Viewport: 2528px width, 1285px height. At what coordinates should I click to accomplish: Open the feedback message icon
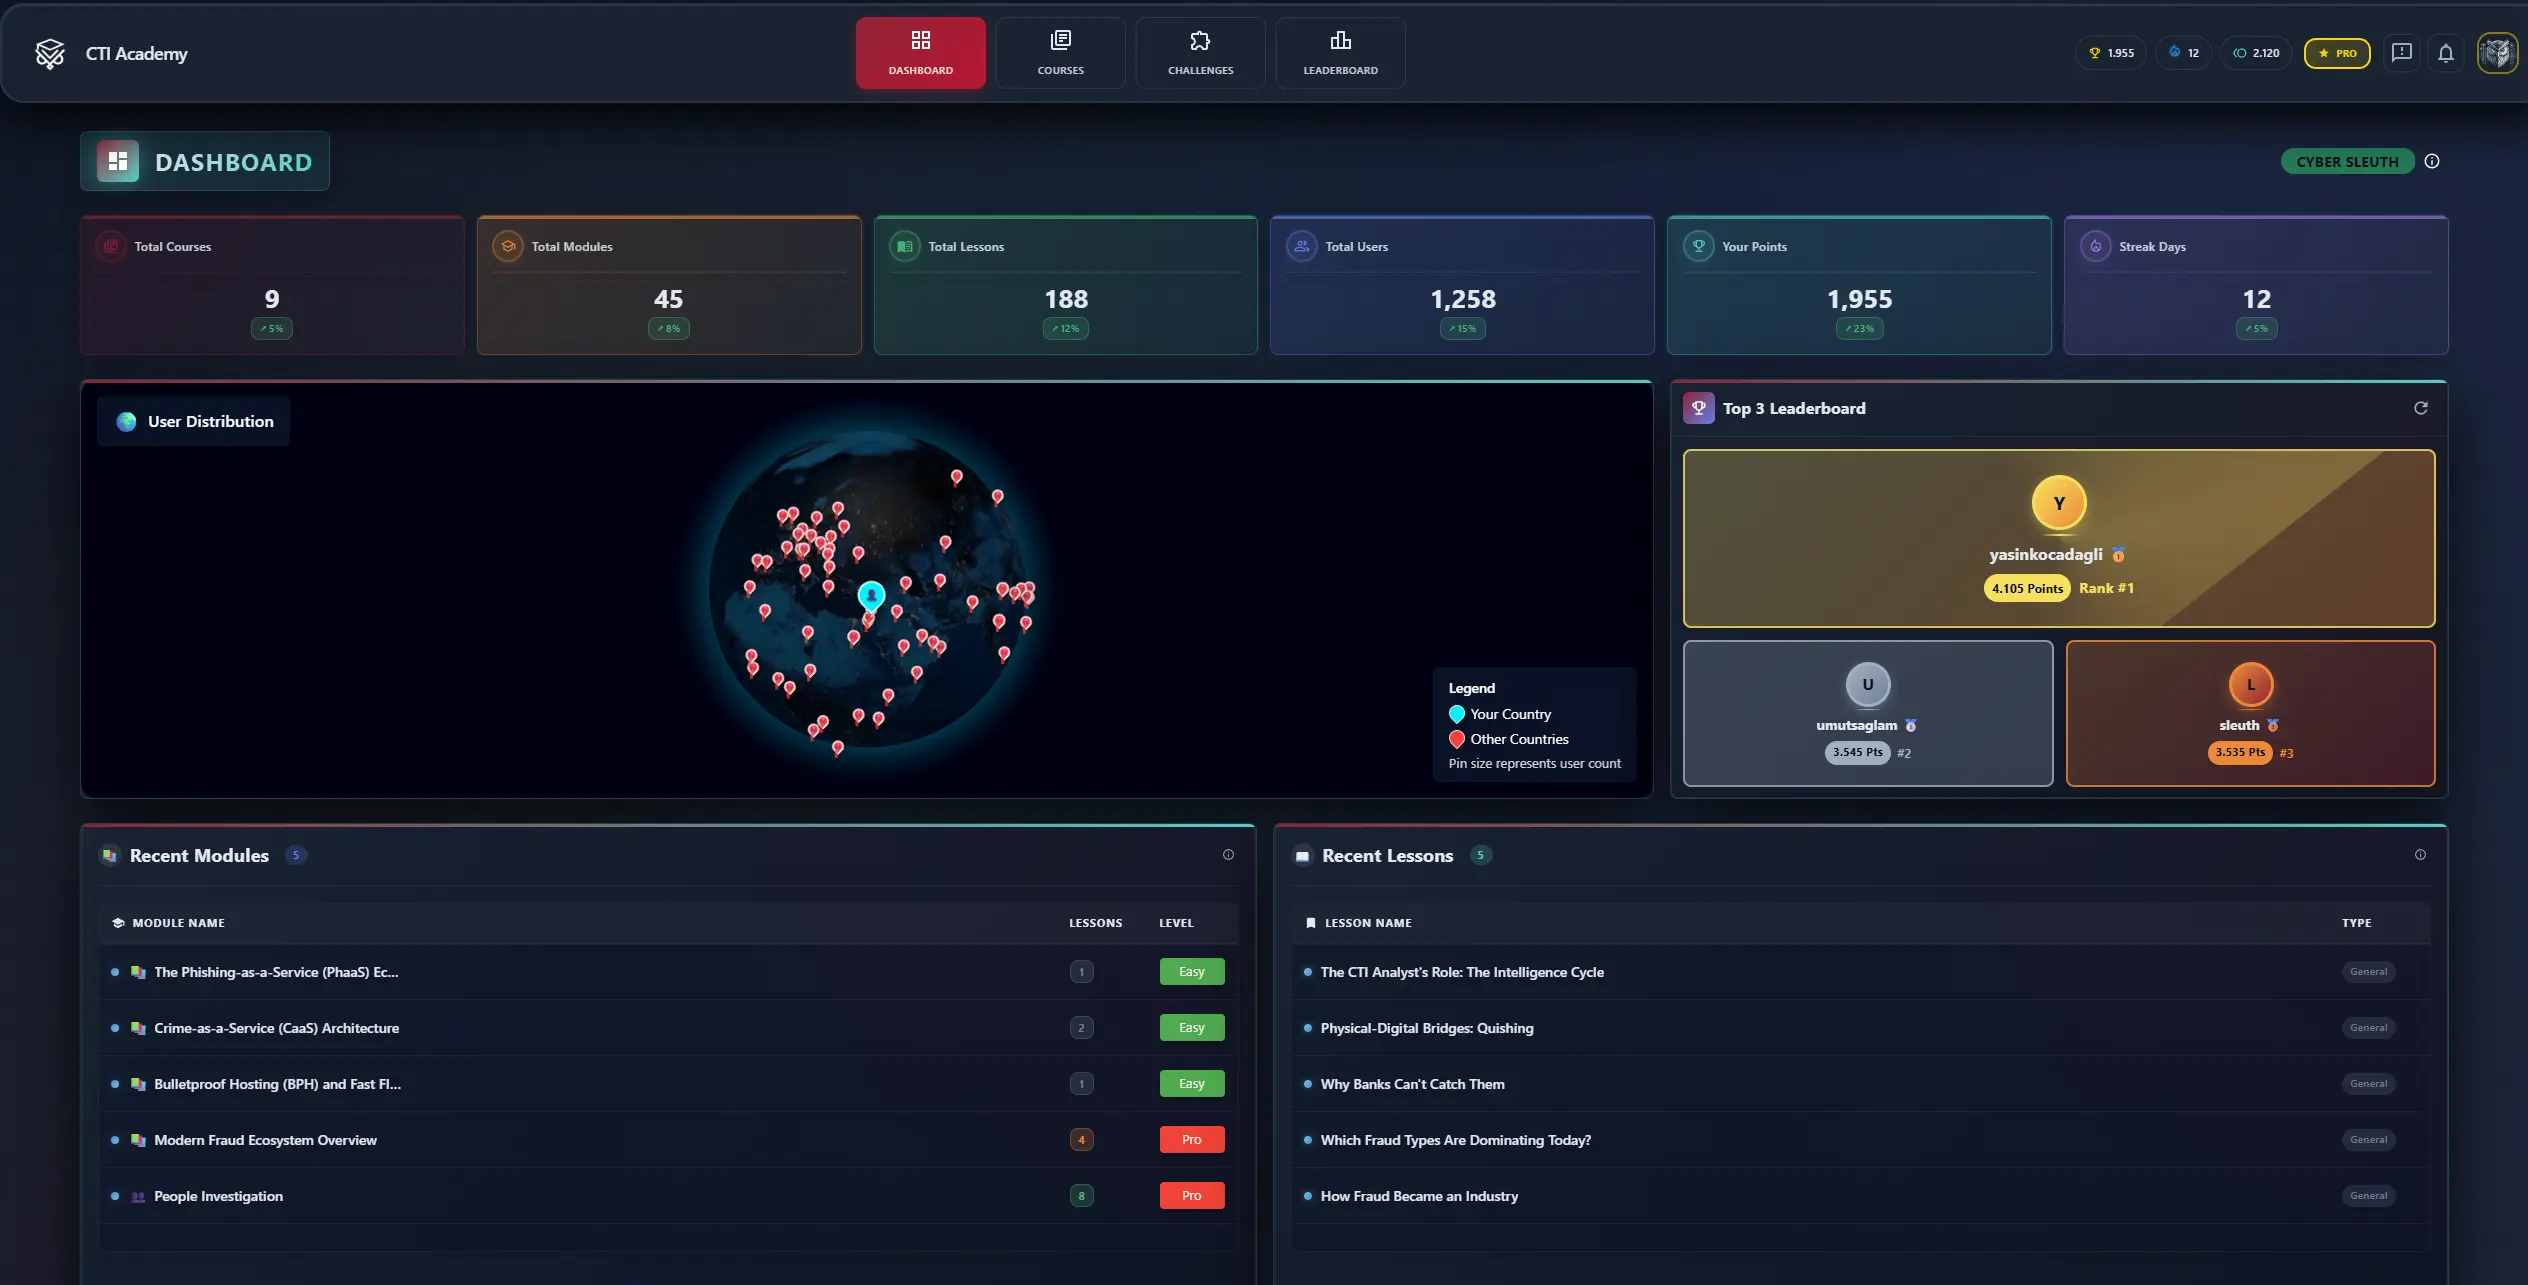[x=2401, y=53]
